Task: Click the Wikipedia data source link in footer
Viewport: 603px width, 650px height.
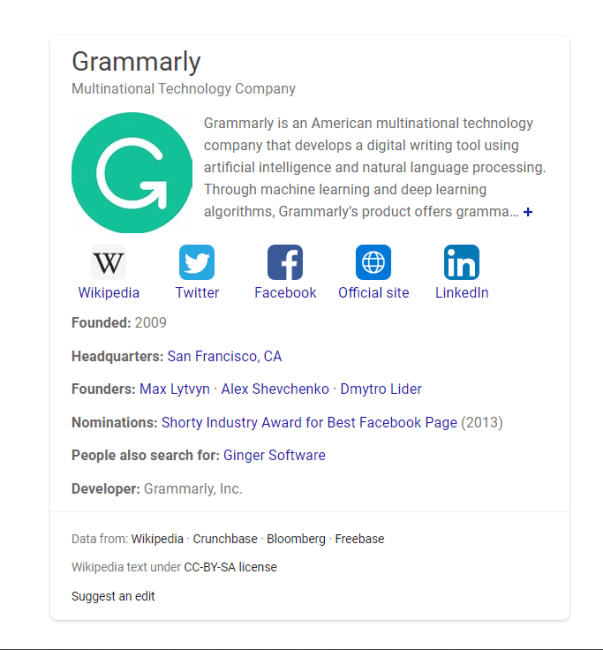Action: pyautogui.click(x=156, y=539)
